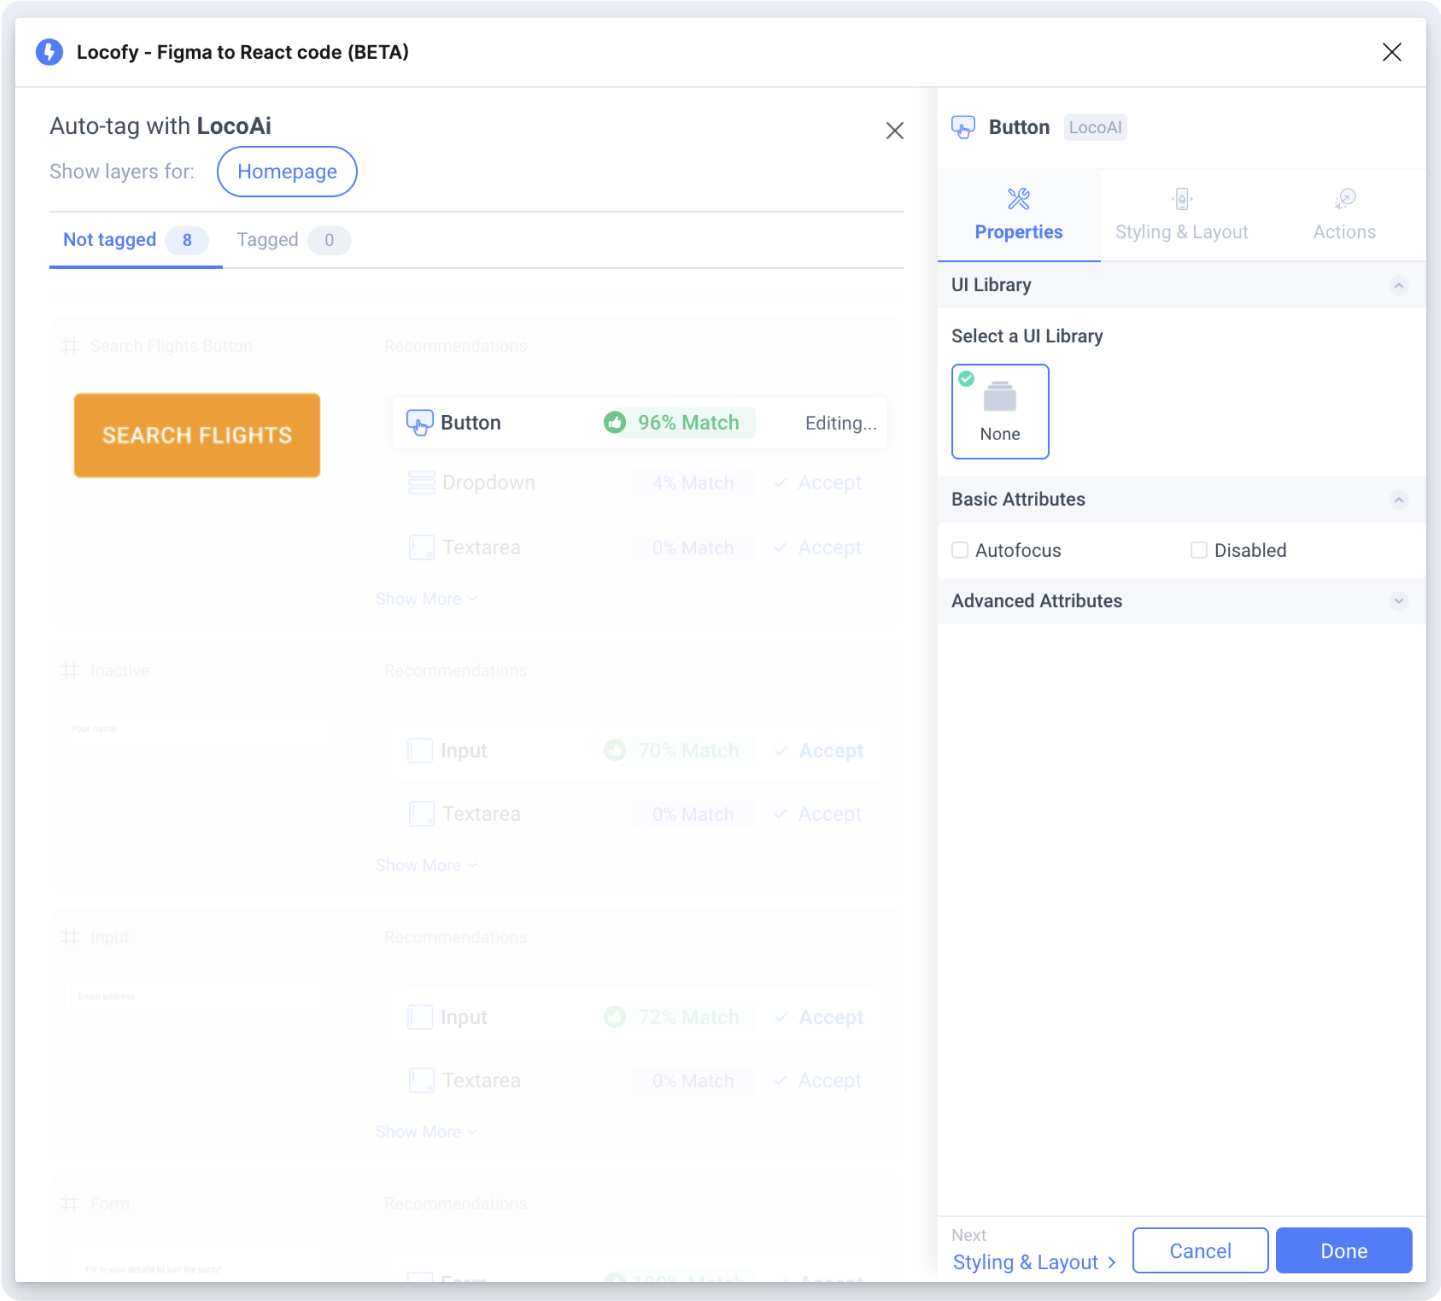Viewport: 1441px width, 1301px height.
Task: Open the Not tagged tab
Action: [x=110, y=240]
